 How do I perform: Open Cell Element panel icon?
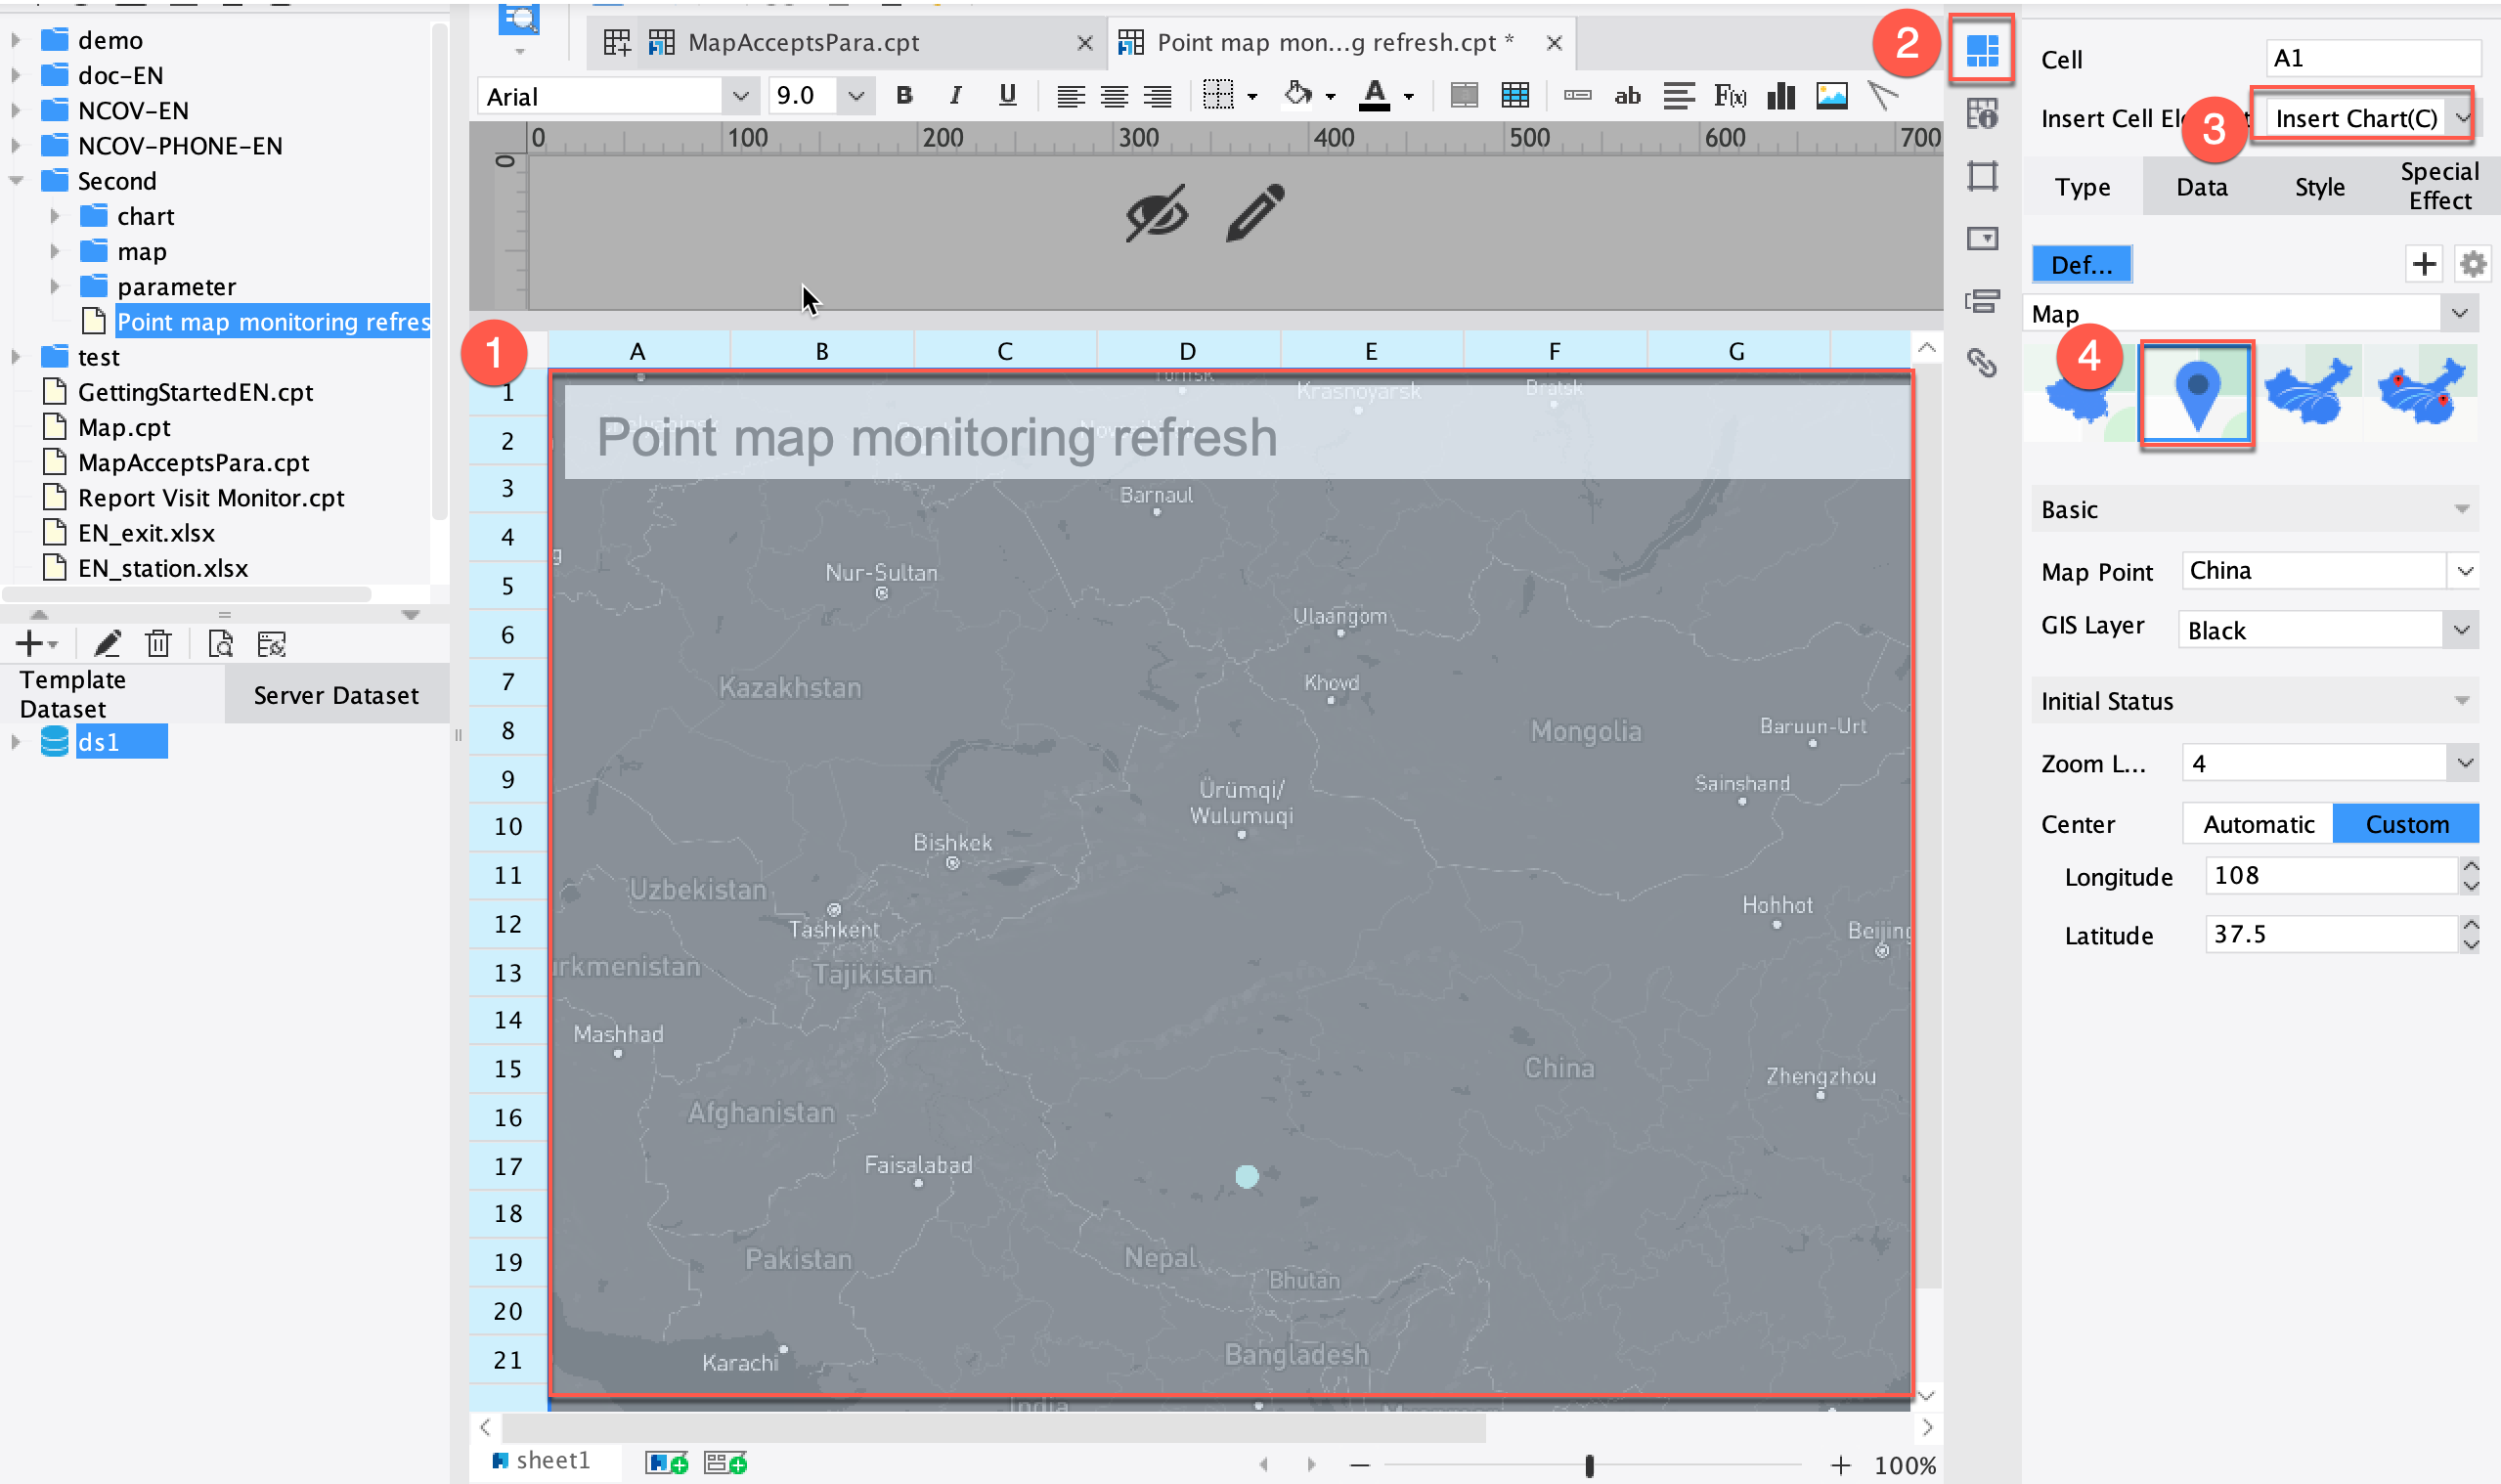[1982, 49]
